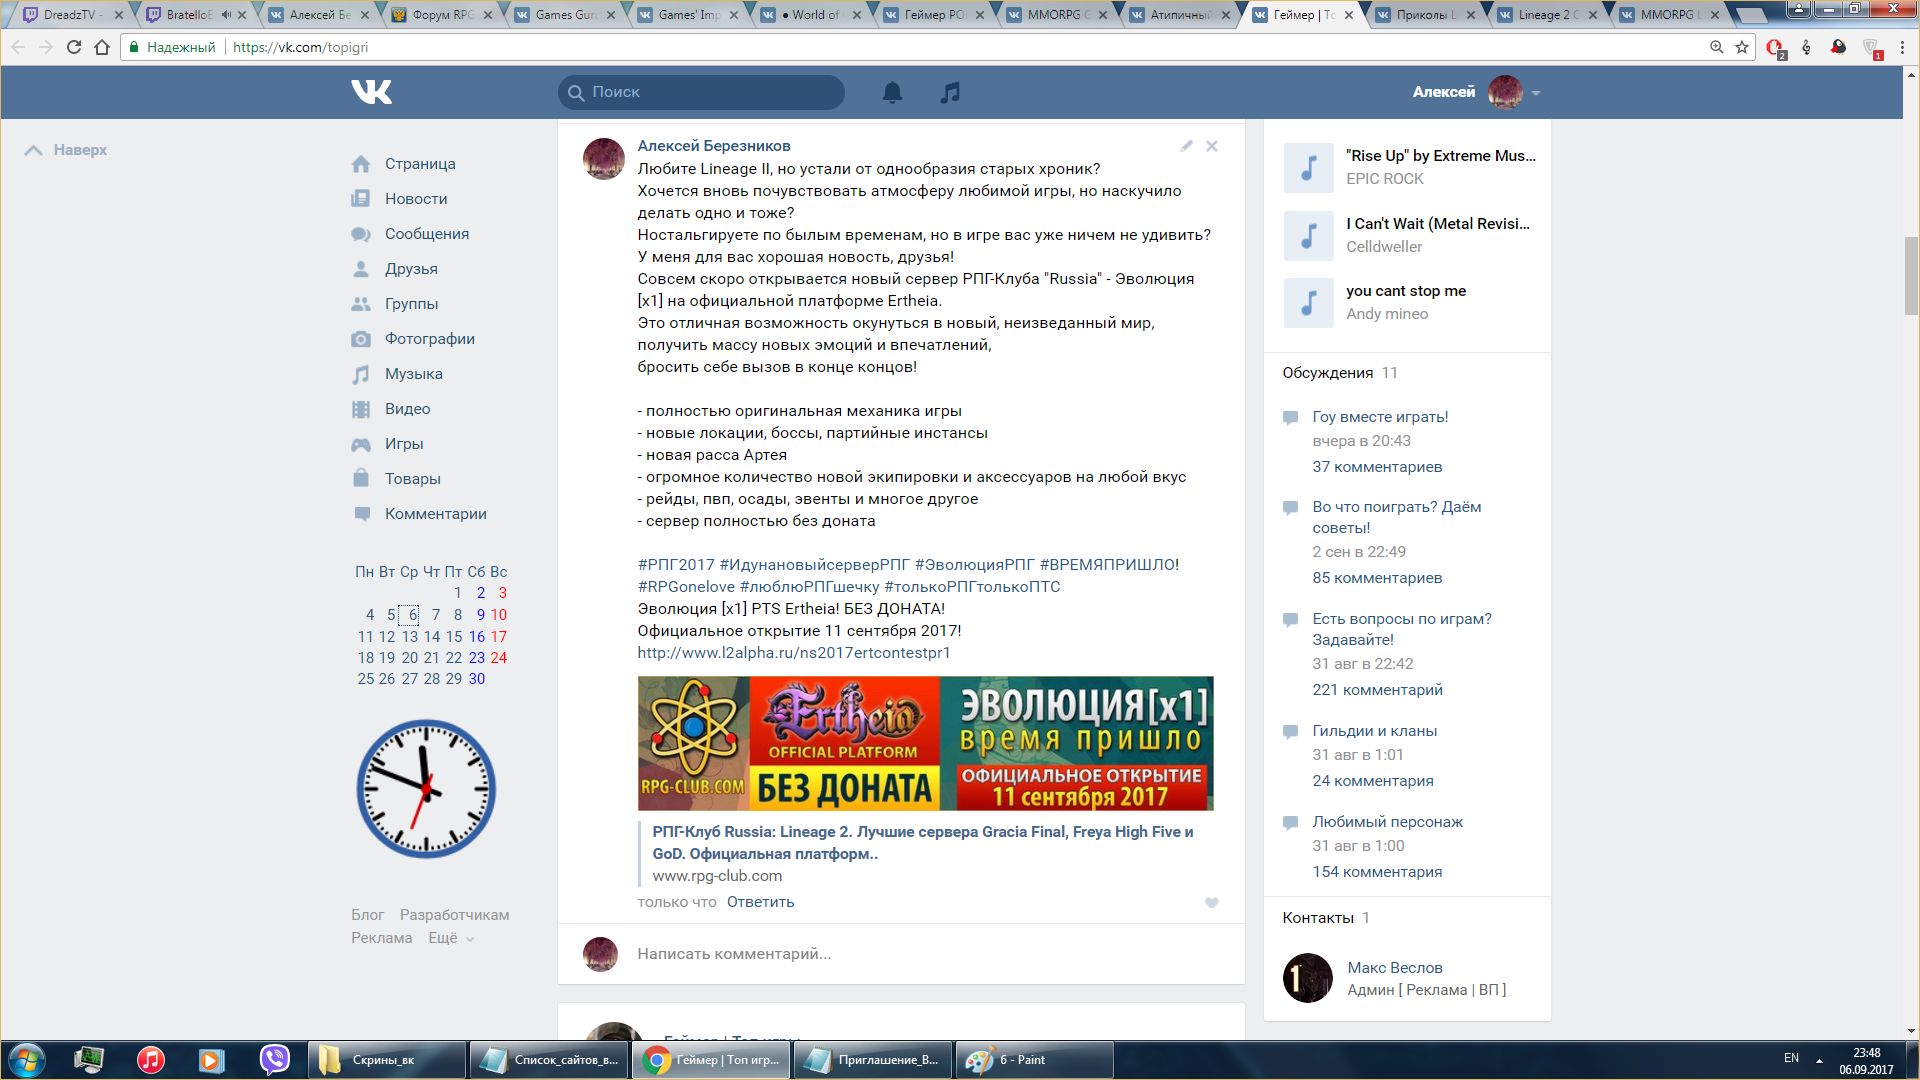Screen dimensions: 1920x1080
Task: Click the zoom magnifier icon in address bar
Action: 1716,47
